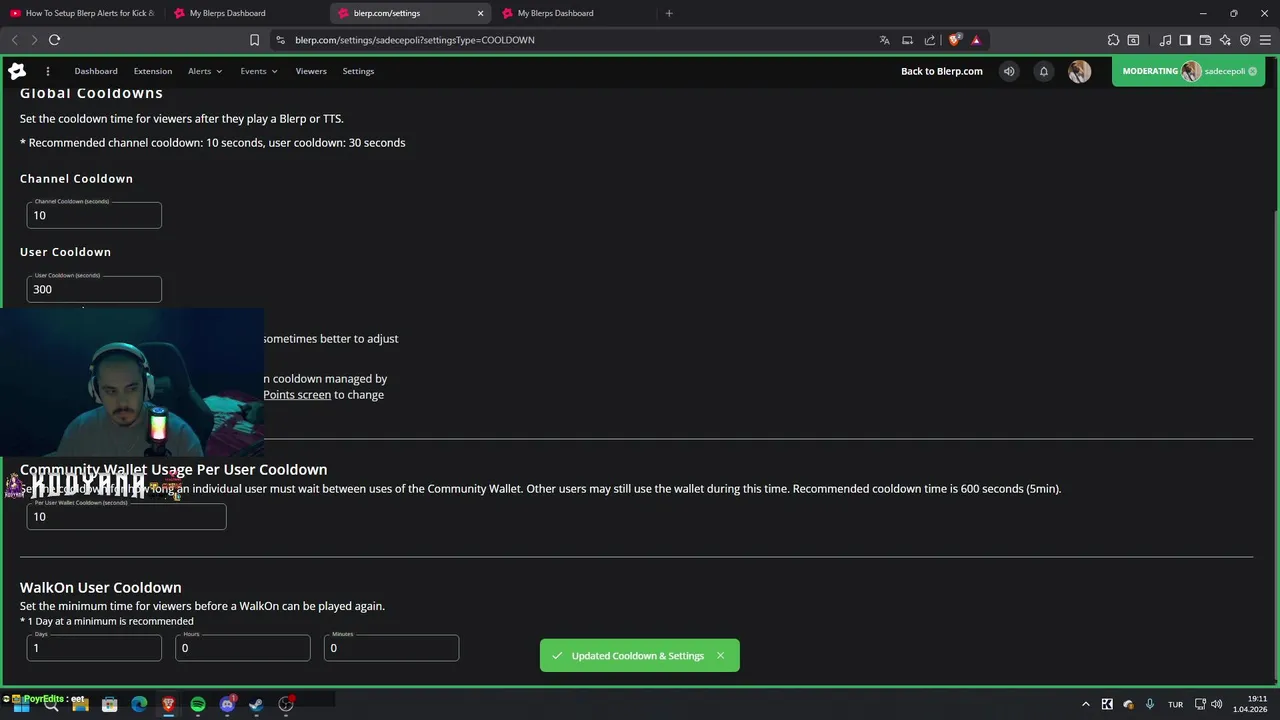This screenshot has height=720, width=1280.
Task: Dismiss the Updated Cooldown & Settings toast
Action: click(720, 656)
